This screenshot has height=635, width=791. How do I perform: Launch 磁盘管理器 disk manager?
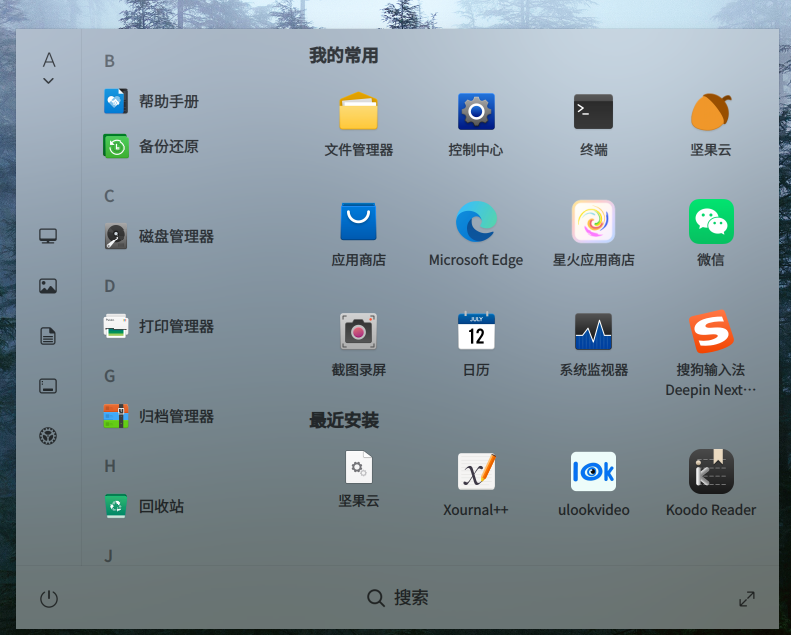click(159, 236)
